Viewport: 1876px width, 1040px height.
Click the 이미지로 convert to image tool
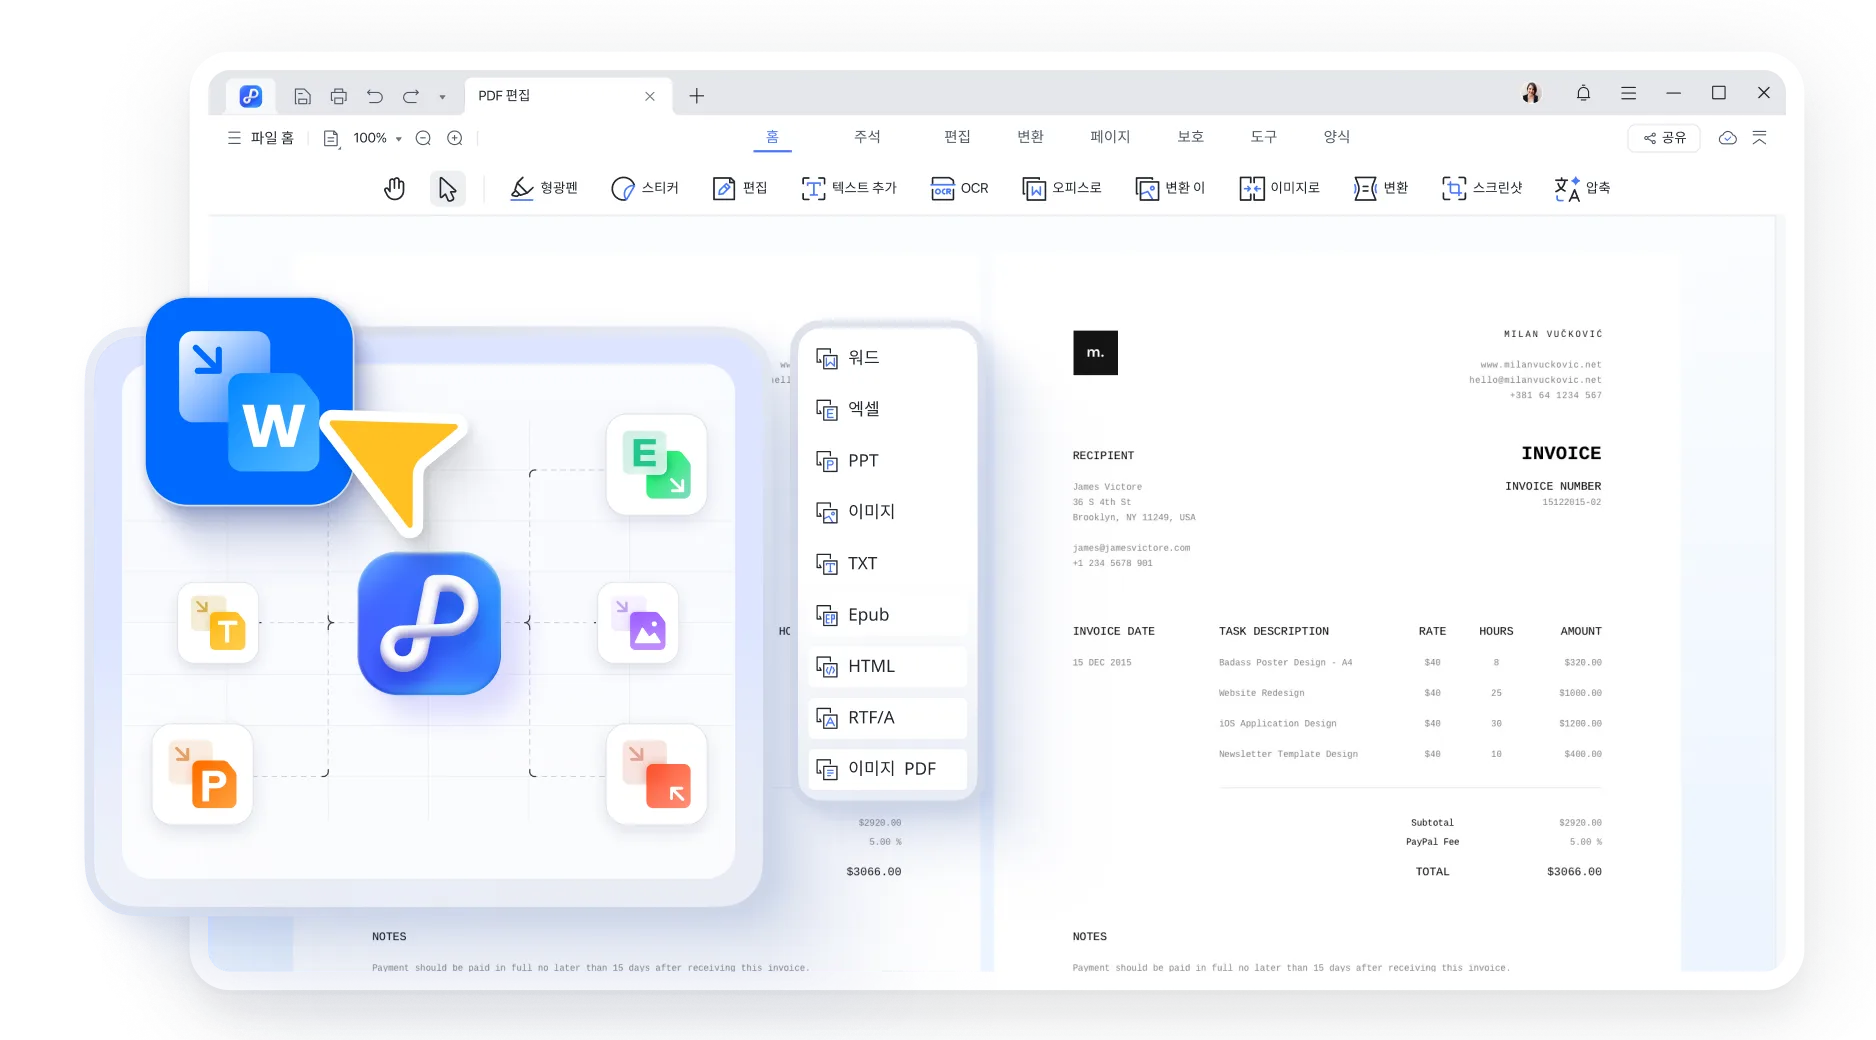1280,188
